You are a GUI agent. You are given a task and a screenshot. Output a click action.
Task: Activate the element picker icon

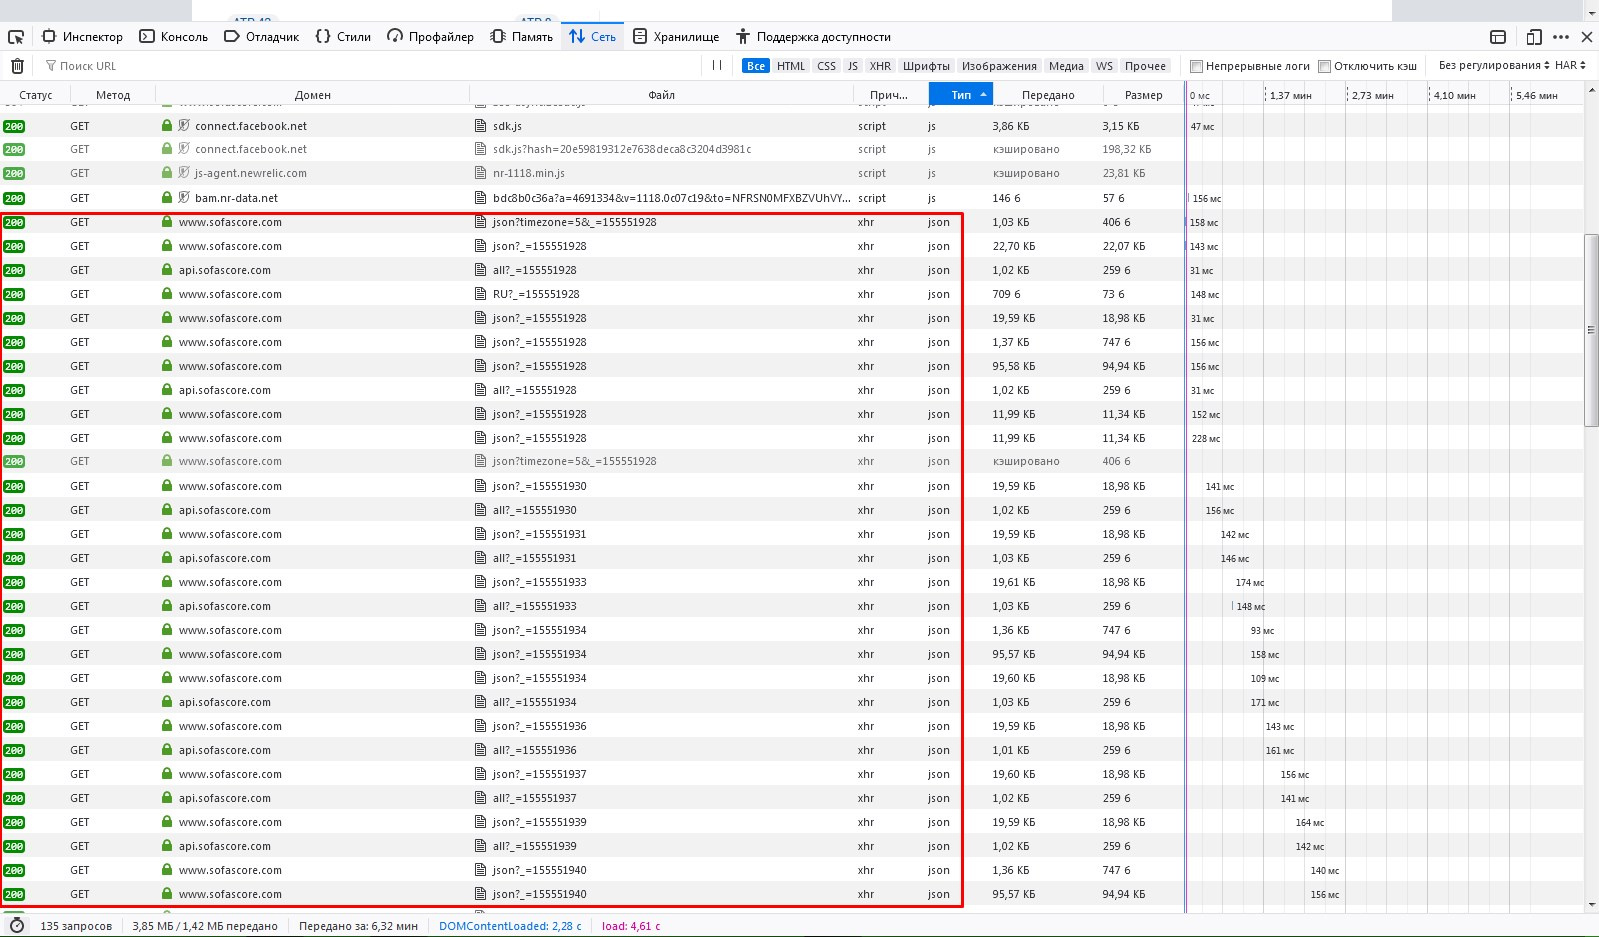[16, 37]
